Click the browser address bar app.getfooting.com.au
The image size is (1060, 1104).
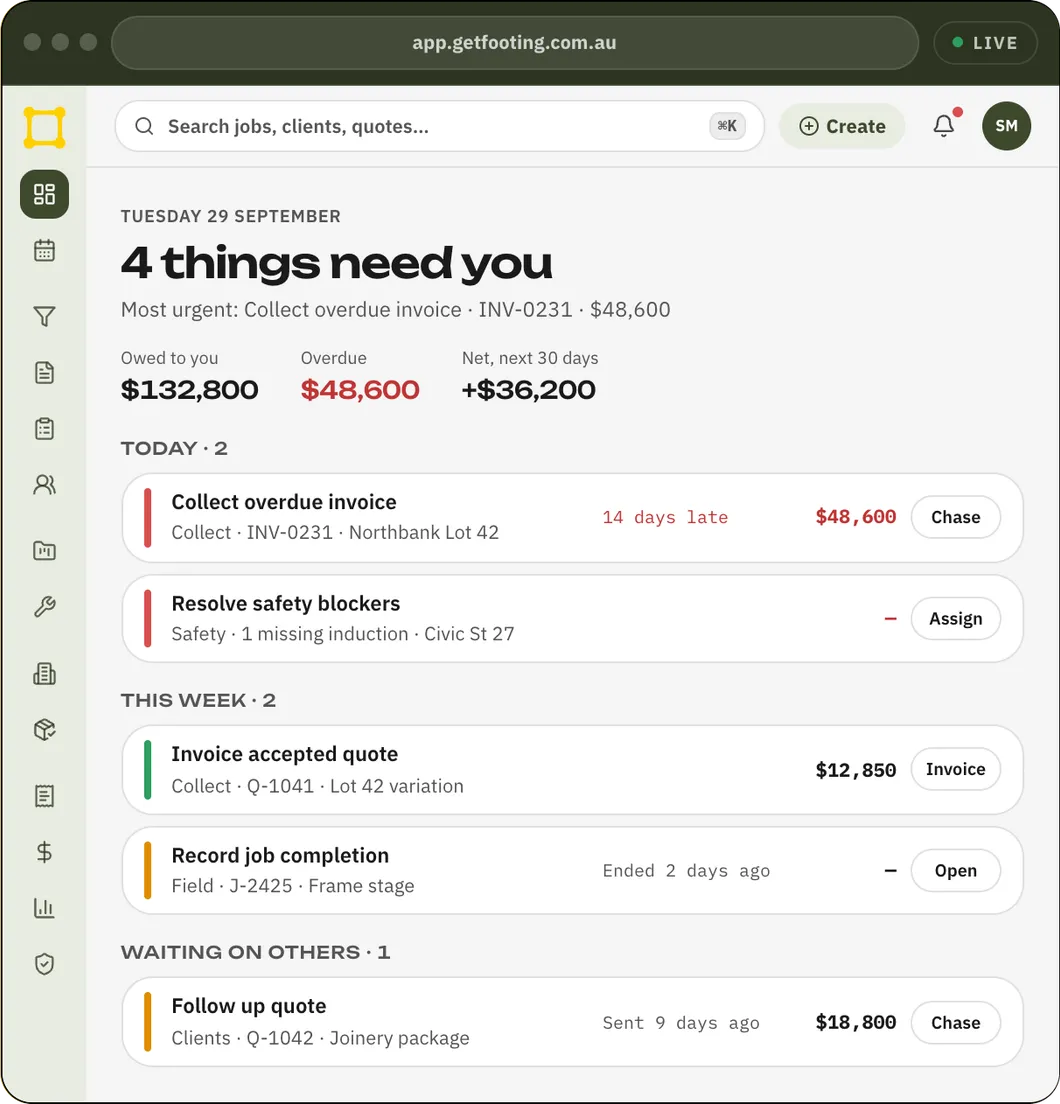[515, 42]
